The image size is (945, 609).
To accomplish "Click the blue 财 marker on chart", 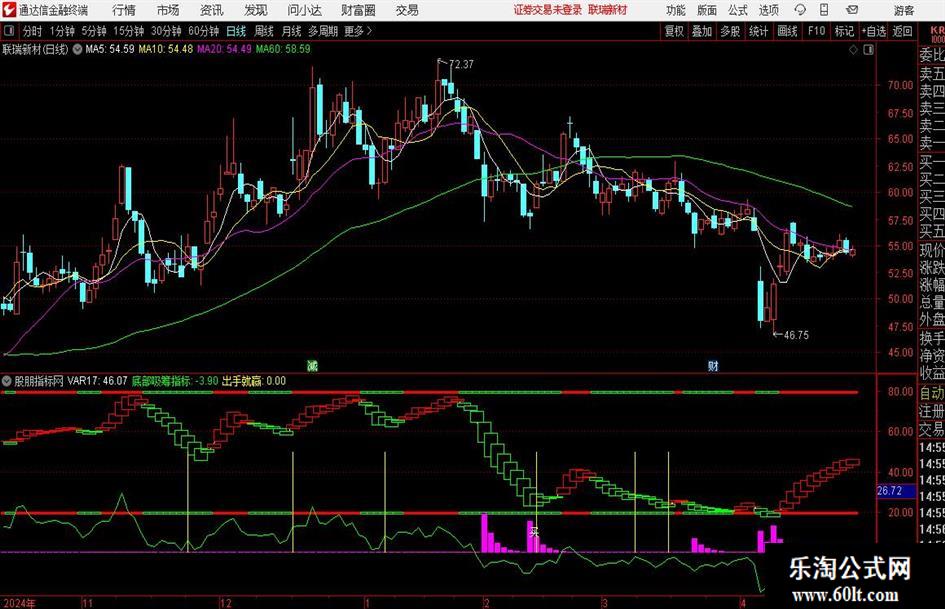I will coord(713,365).
